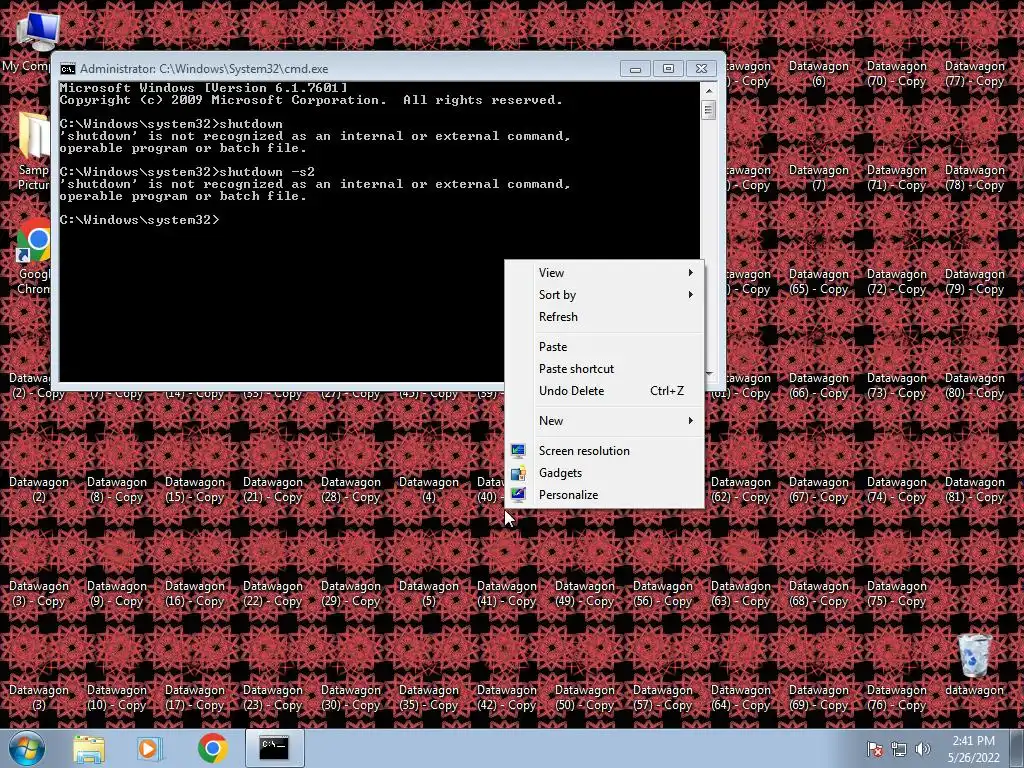Open the volume speaker tray icon
The width and height of the screenshot is (1024, 768).
point(923,749)
